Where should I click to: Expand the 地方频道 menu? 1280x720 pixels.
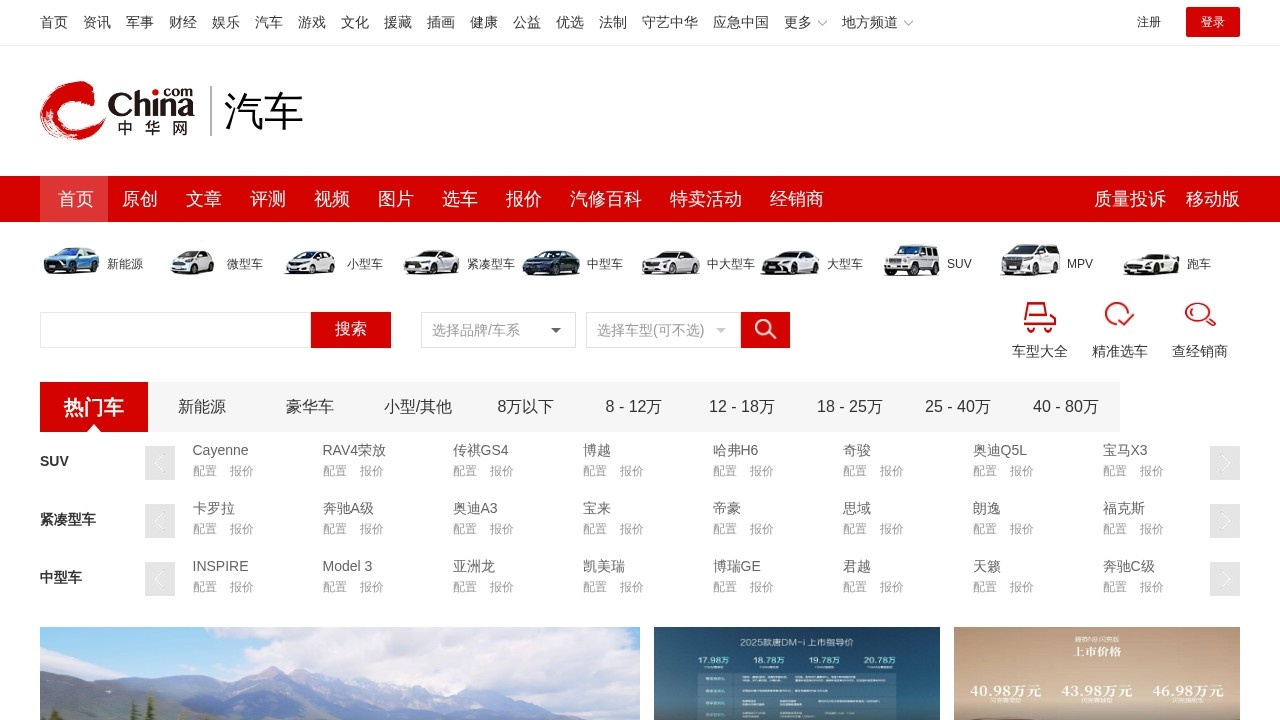877,22
